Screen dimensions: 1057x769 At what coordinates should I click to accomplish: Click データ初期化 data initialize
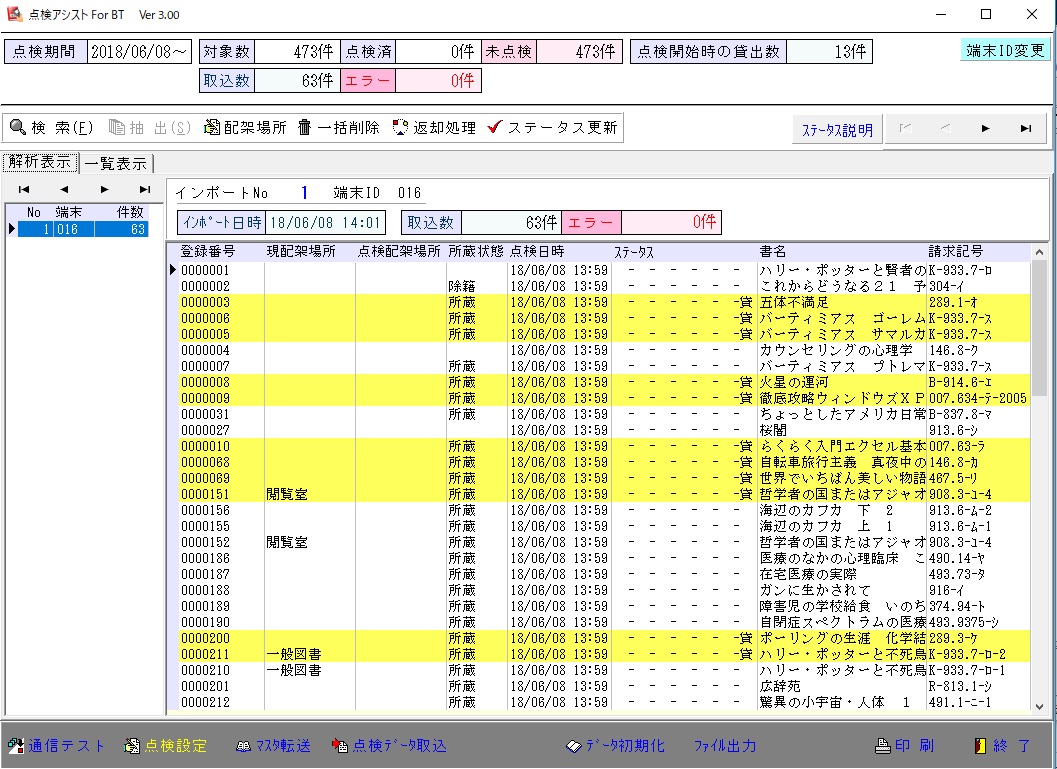click(x=615, y=745)
